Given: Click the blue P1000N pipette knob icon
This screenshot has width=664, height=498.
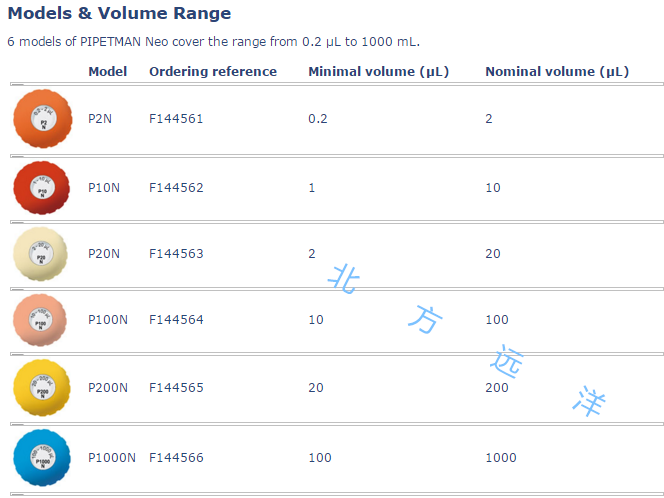Looking at the screenshot, I should coord(42,458).
